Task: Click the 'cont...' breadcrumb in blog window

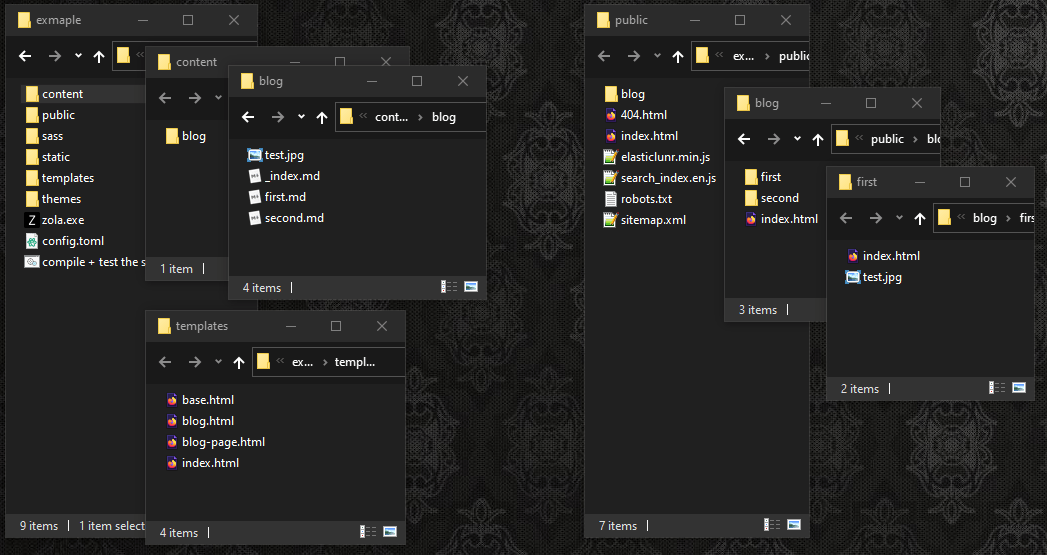Action: (391, 117)
